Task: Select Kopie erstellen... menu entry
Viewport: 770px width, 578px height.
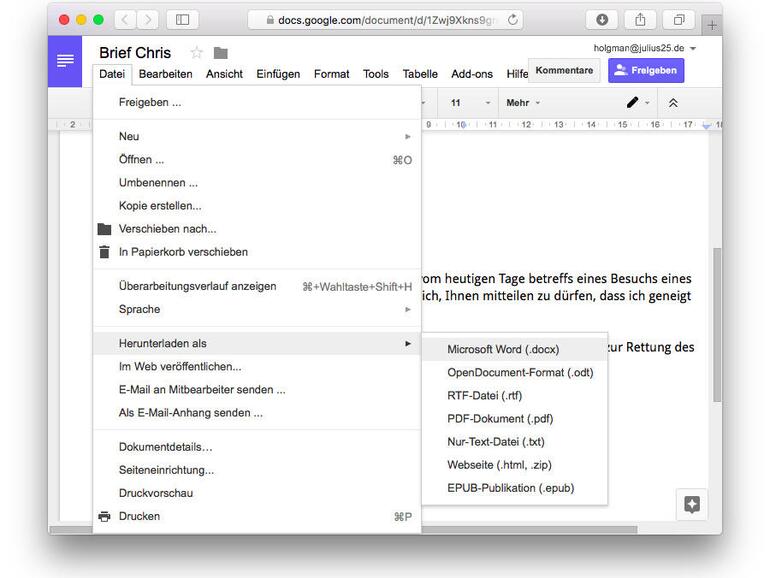Action: point(257,206)
